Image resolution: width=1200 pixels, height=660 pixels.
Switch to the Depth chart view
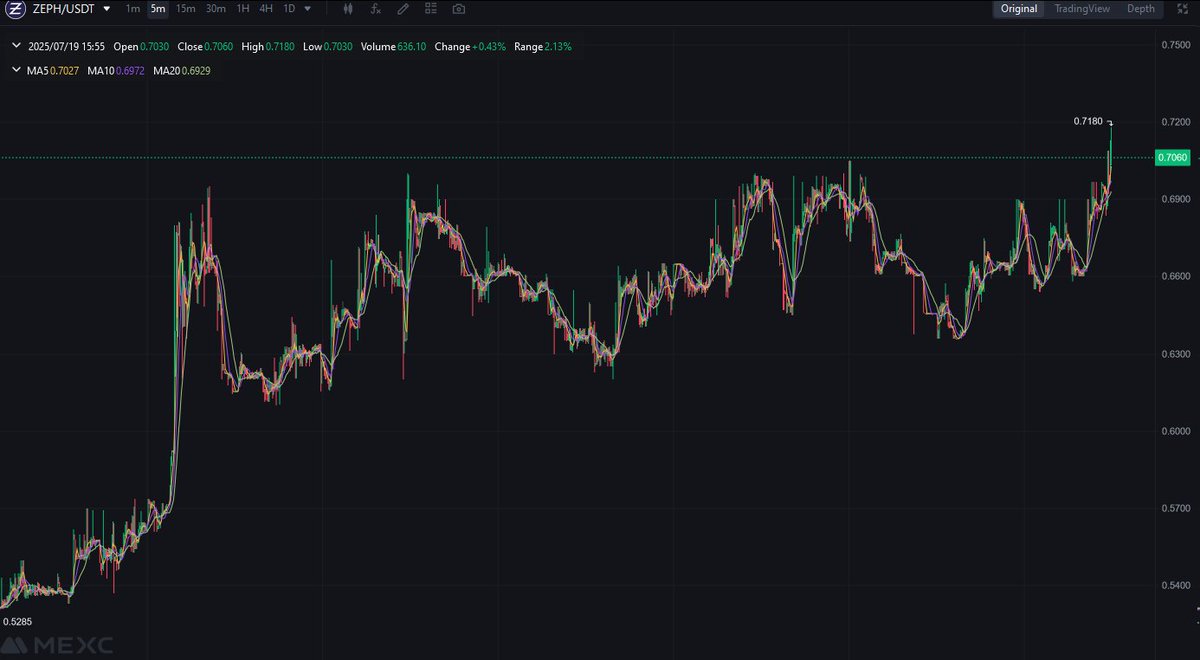coord(1140,9)
